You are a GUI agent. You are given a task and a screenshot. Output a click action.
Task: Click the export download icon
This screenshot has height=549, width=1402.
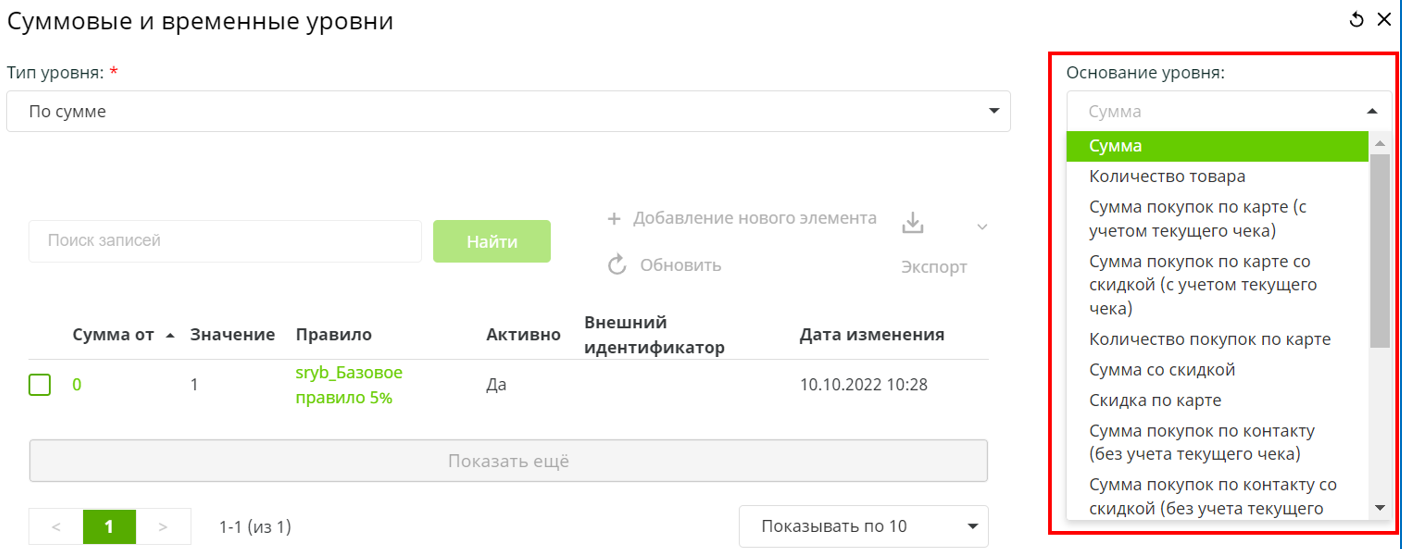912,224
